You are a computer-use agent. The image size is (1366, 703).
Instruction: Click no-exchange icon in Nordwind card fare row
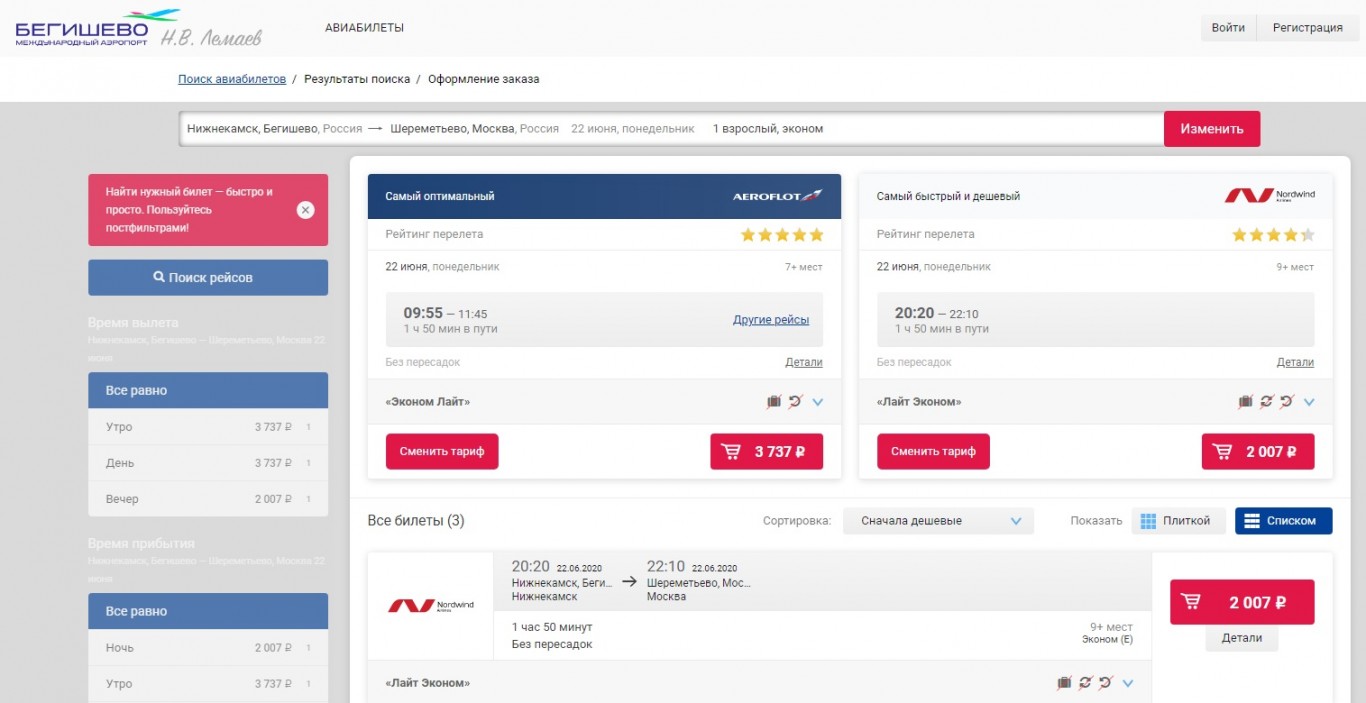click(x=1266, y=402)
